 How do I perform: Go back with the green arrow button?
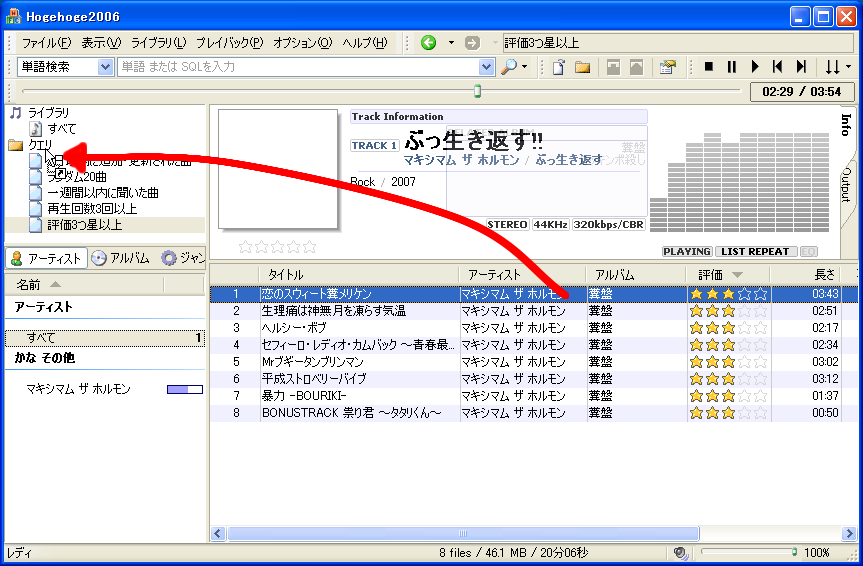428,42
